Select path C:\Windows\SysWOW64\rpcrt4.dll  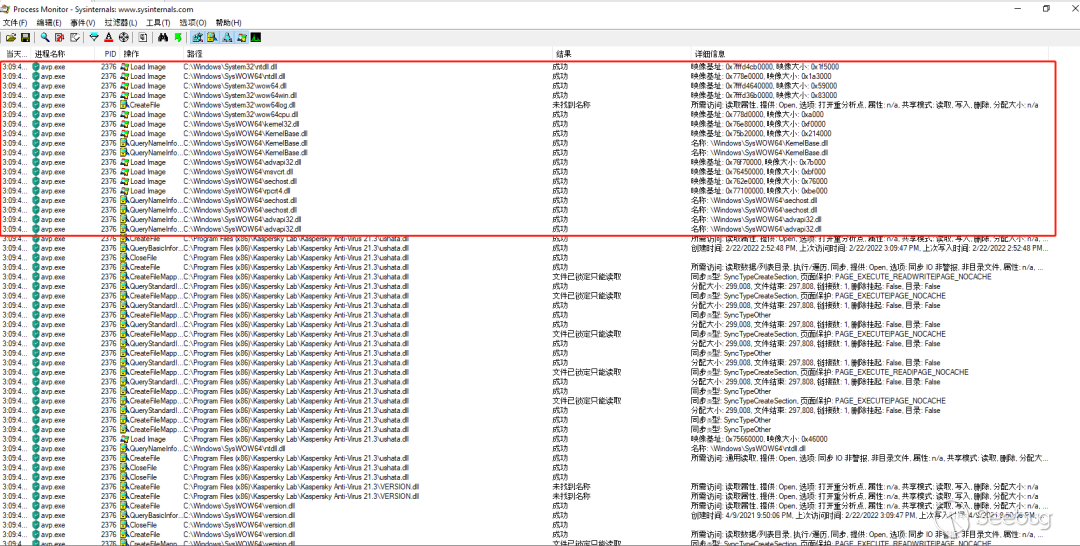tap(236, 191)
